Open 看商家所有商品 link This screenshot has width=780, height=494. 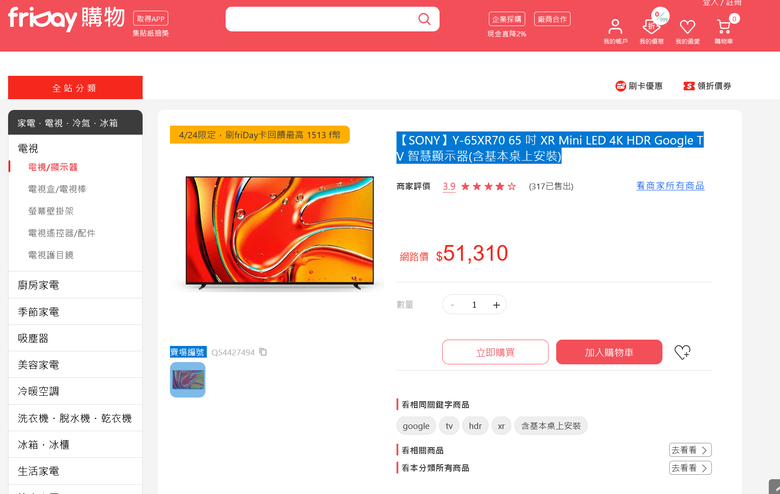(x=670, y=186)
